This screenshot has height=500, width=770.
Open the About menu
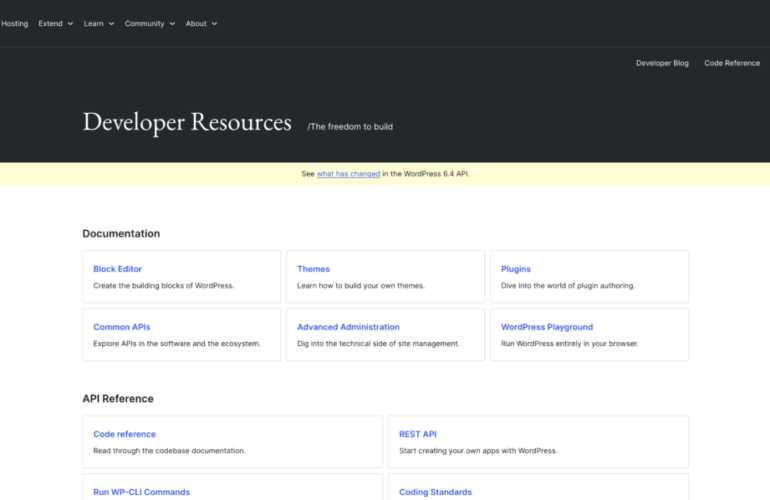click(x=196, y=24)
